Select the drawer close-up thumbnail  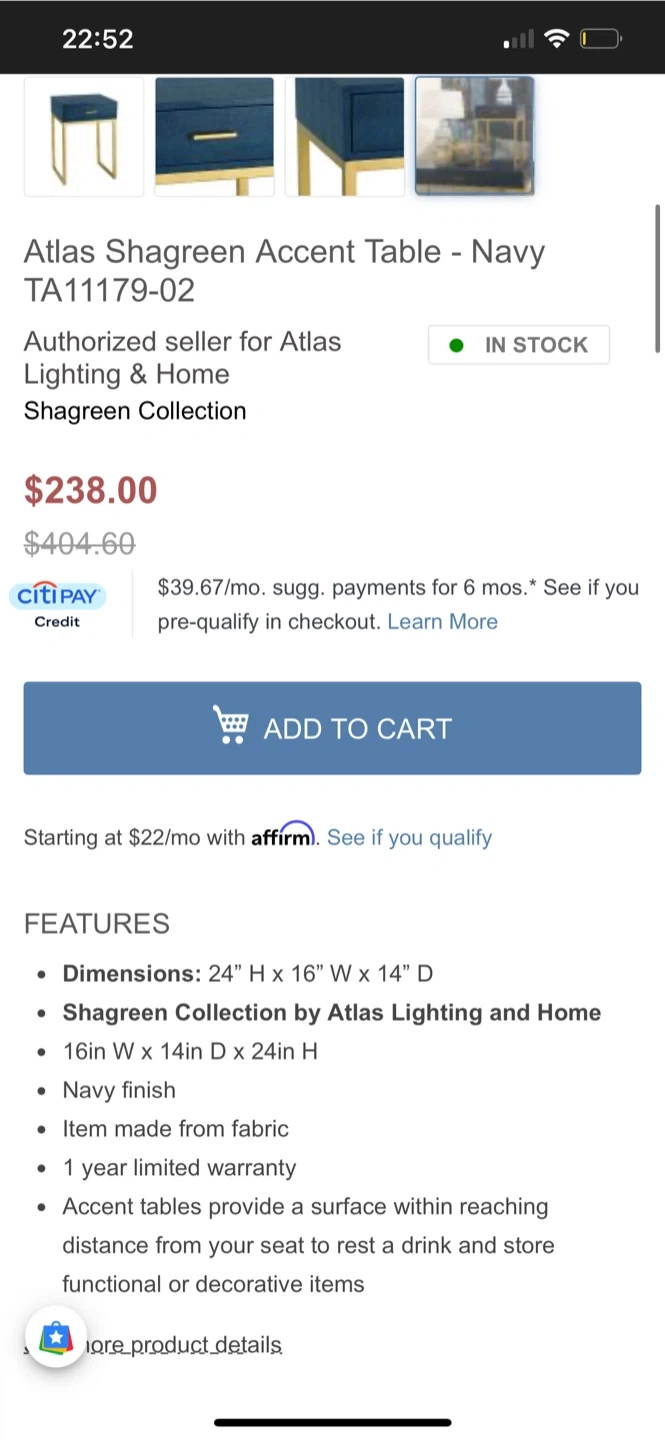[x=214, y=136]
